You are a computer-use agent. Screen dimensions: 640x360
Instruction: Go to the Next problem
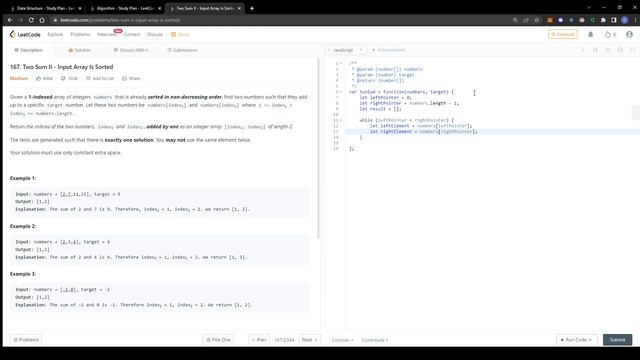310,340
